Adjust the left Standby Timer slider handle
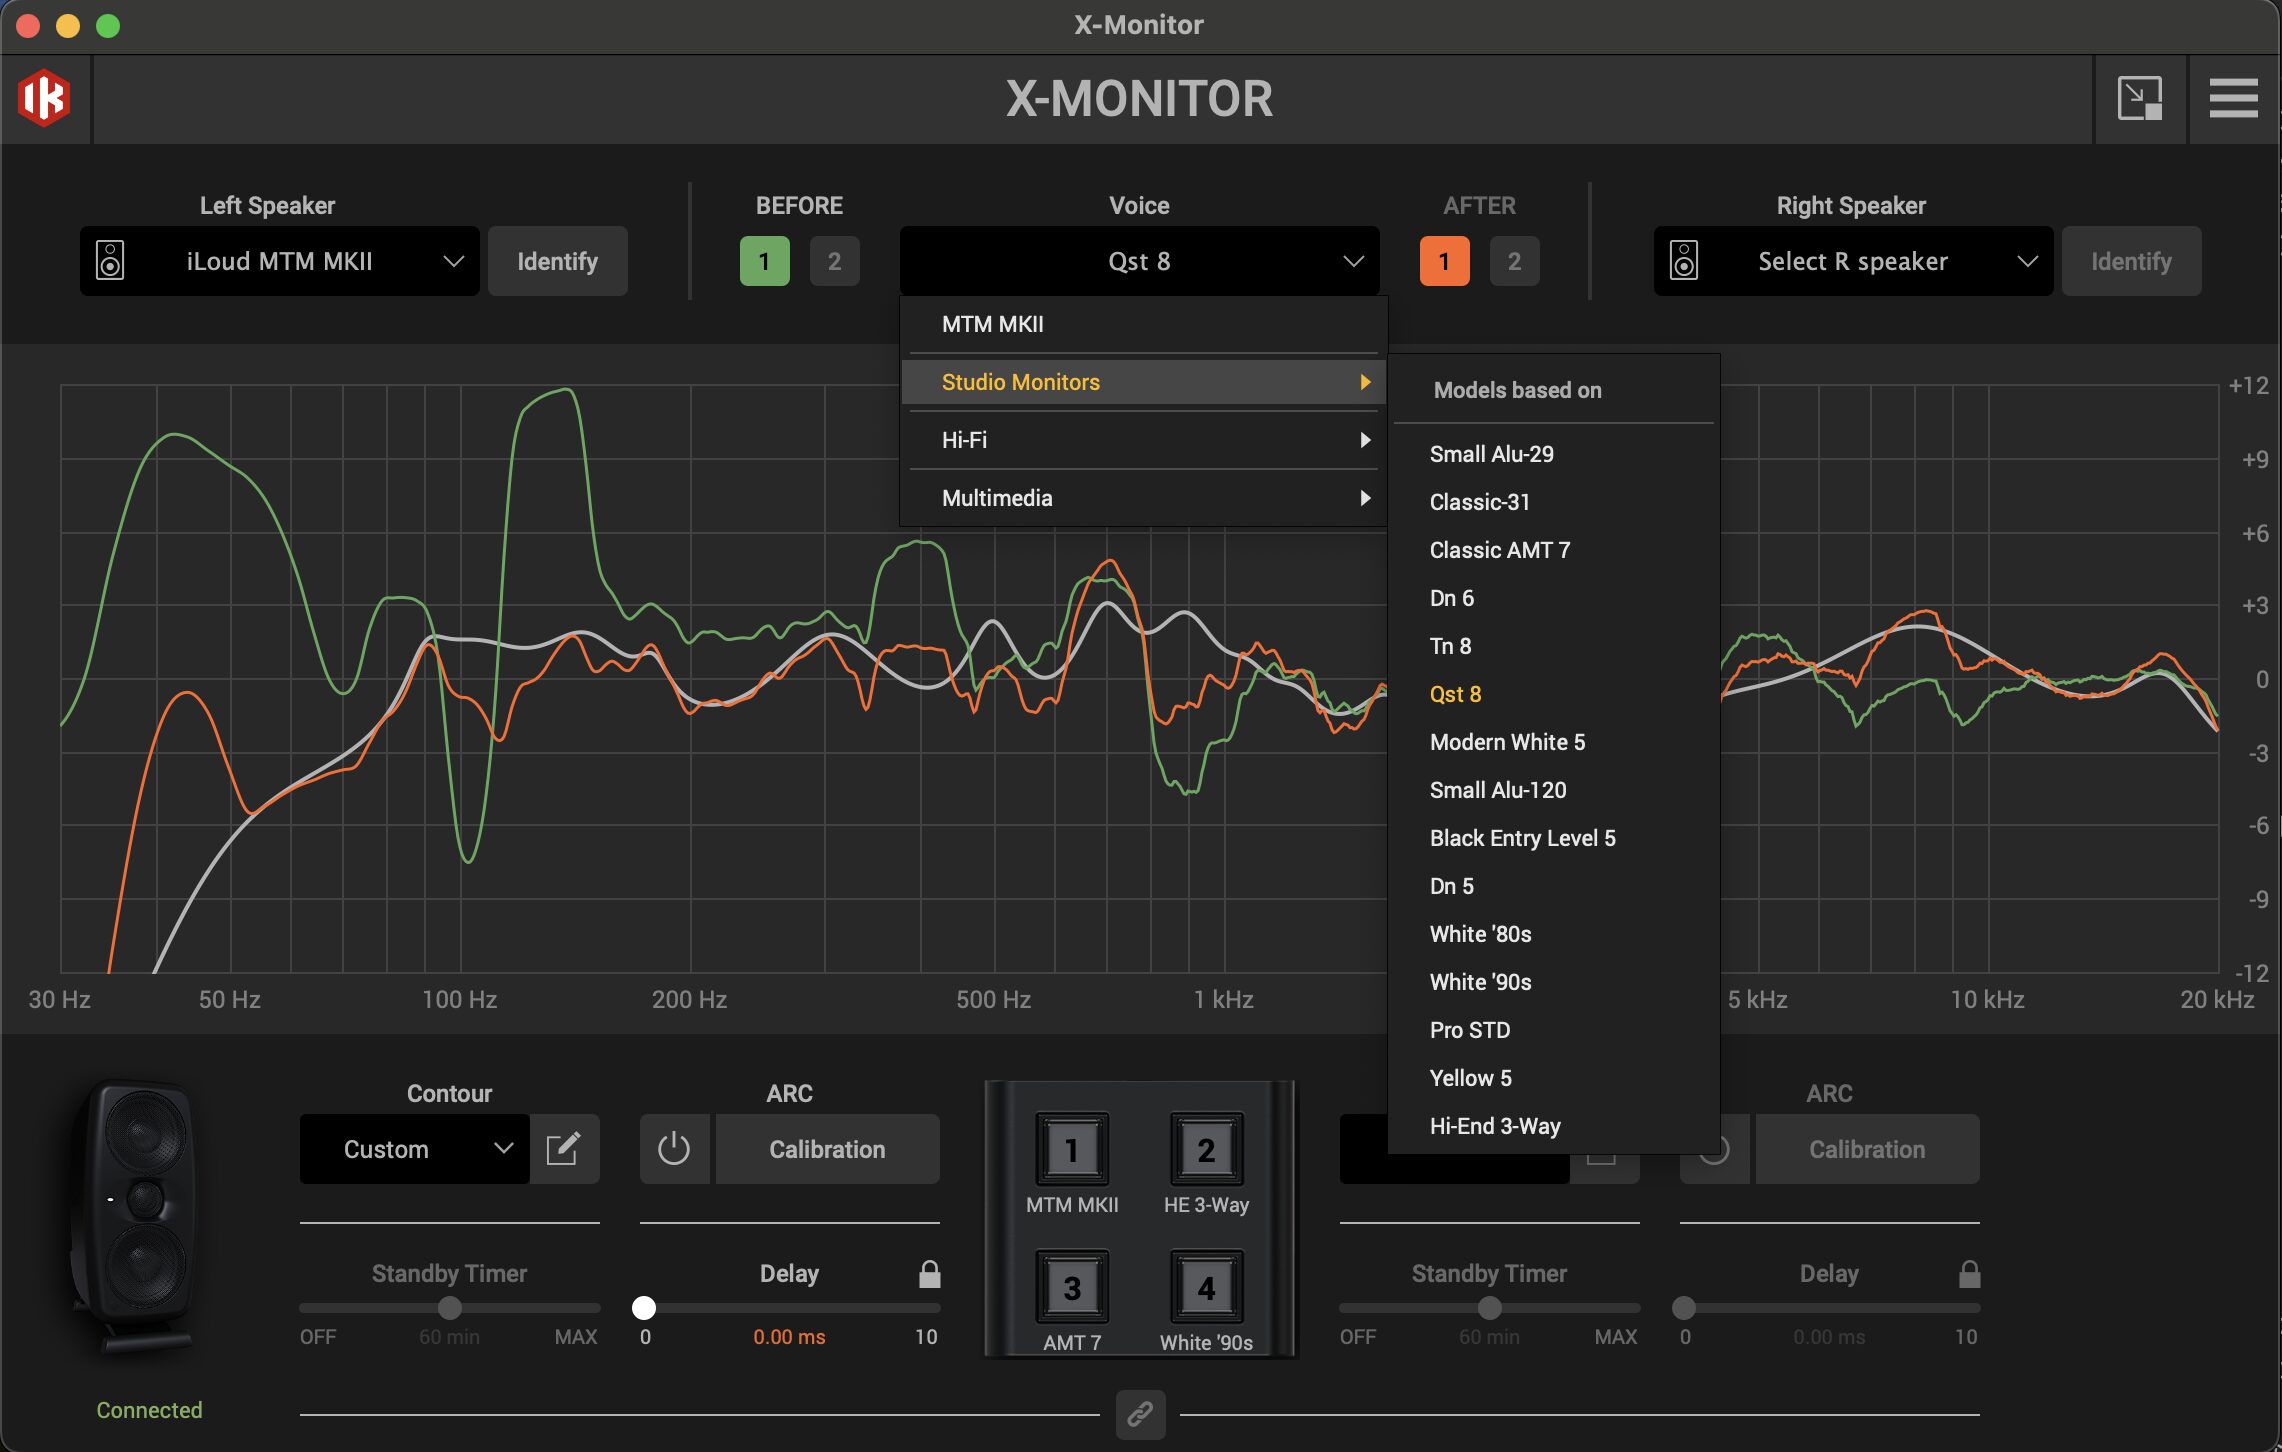 [x=450, y=1307]
